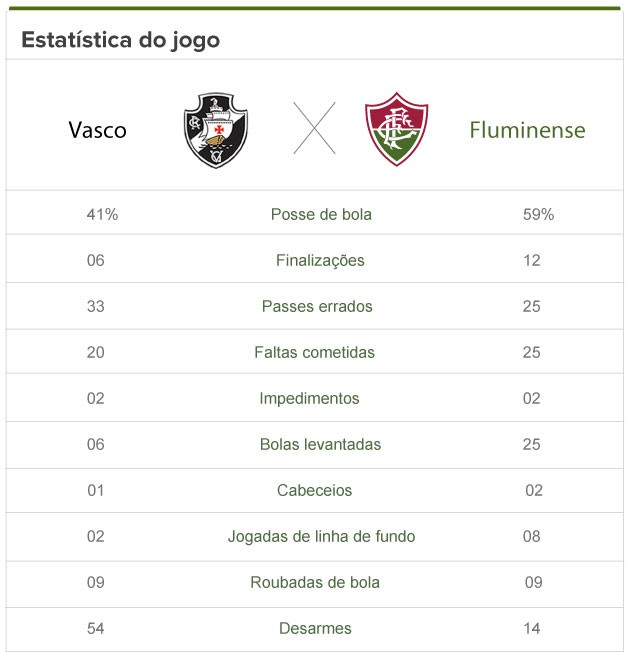Select the Vasco team name
This screenshot has height=652, width=629.
tap(98, 130)
